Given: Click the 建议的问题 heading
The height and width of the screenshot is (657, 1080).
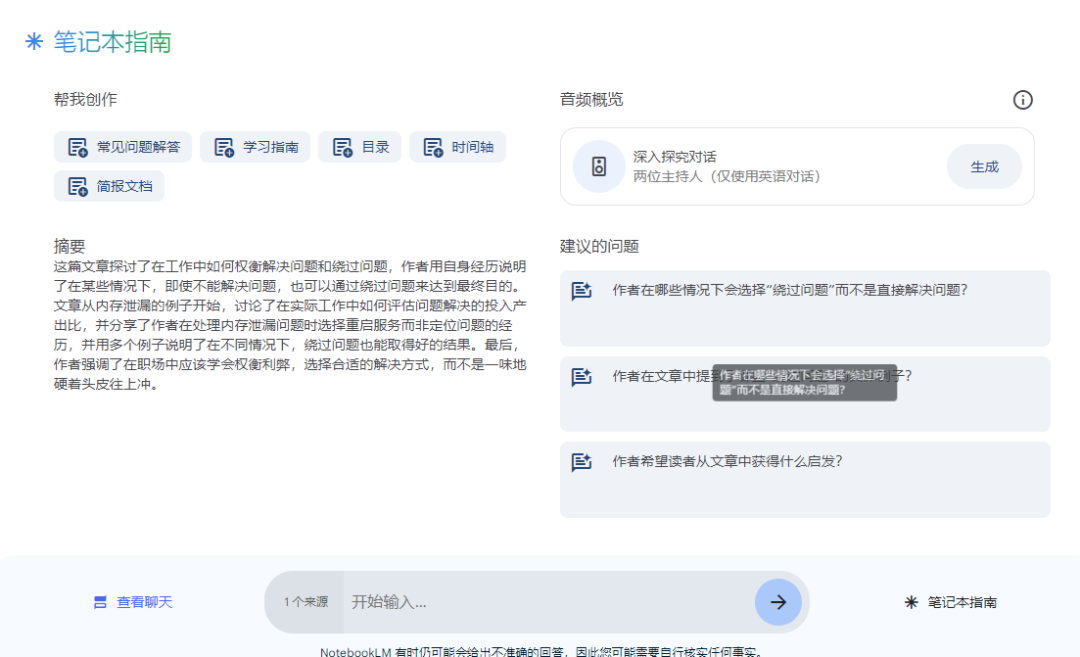Looking at the screenshot, I should click(x=600, y=246).
